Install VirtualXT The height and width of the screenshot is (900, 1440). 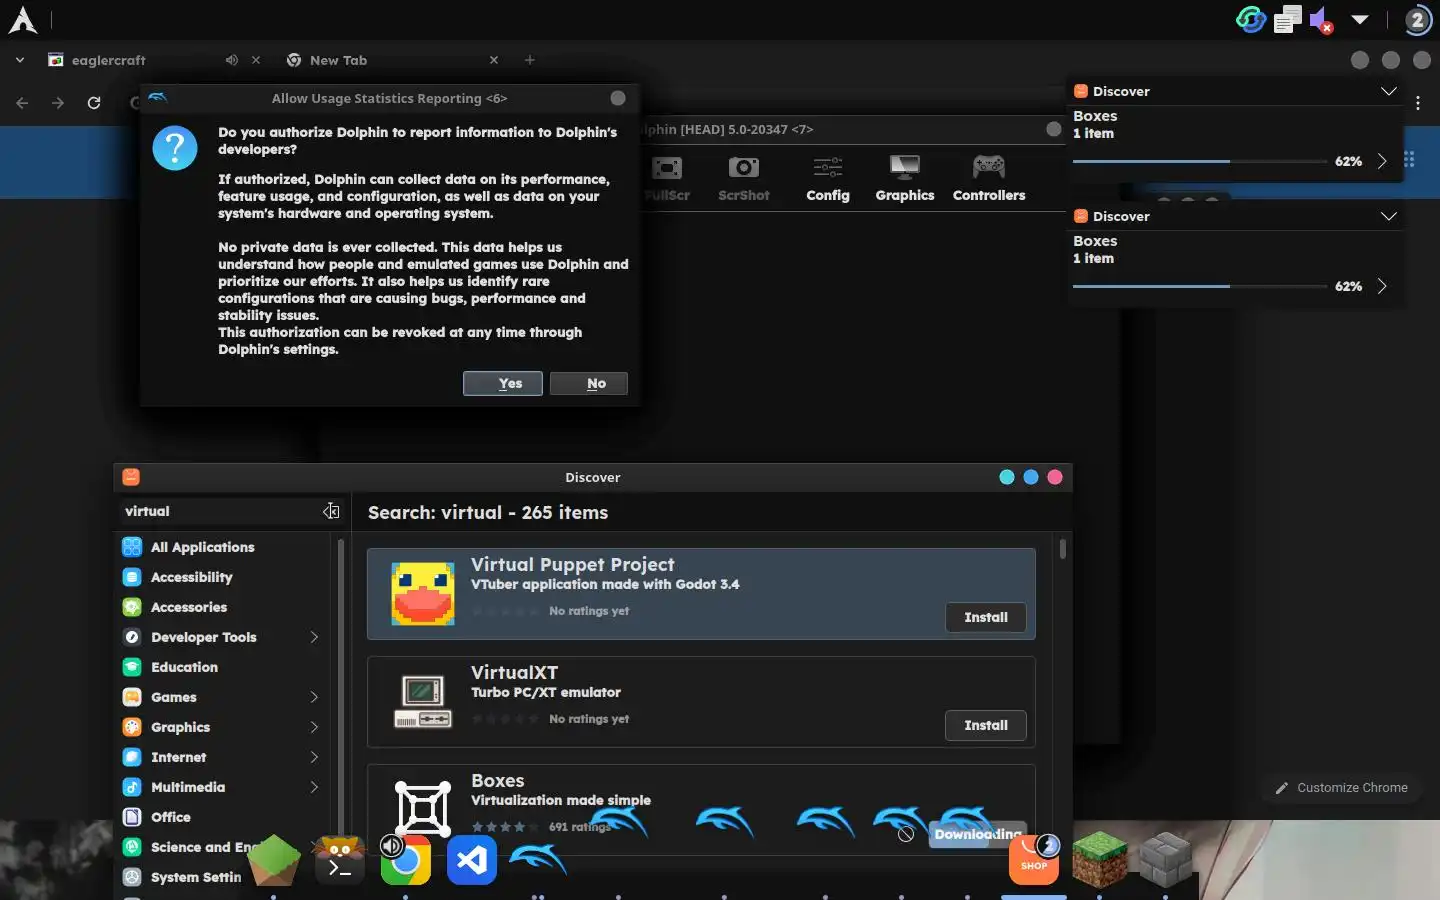click(986, 725)
